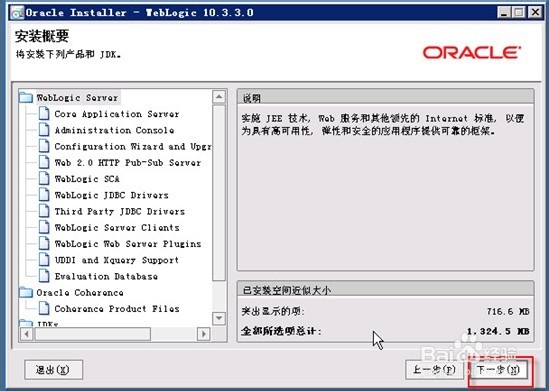Click the Core Application Server file icon

(x=44, y=114)
